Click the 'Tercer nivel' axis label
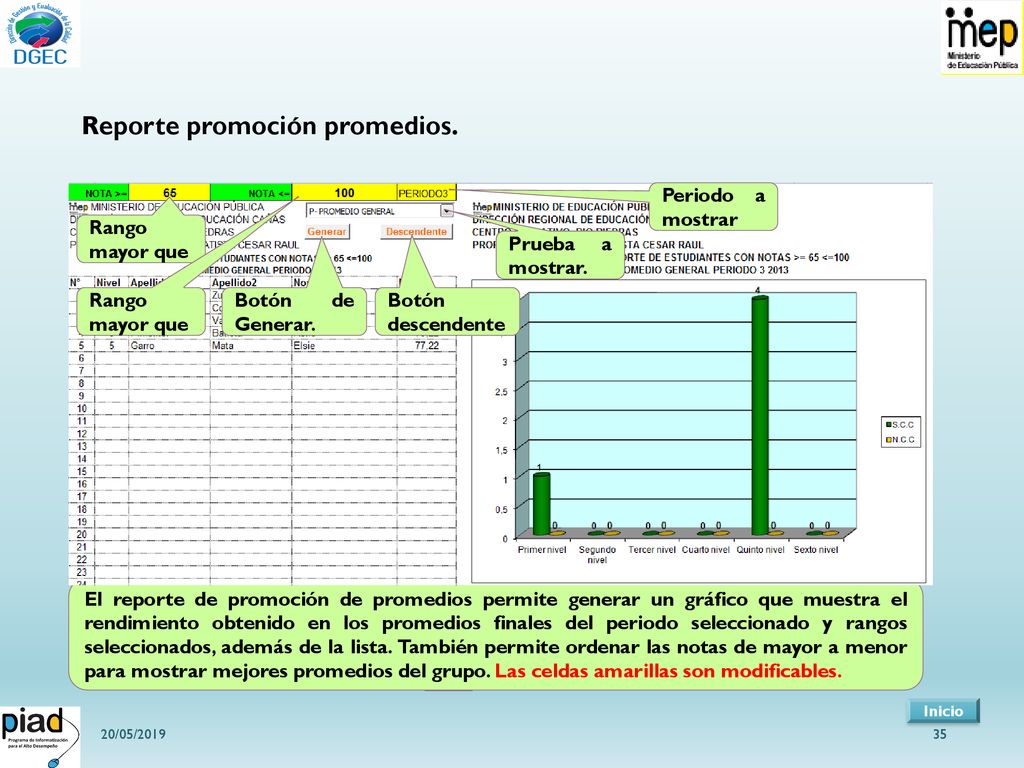Image resolution: width=1024 pixels, height=768 pixels. [652, 550]
